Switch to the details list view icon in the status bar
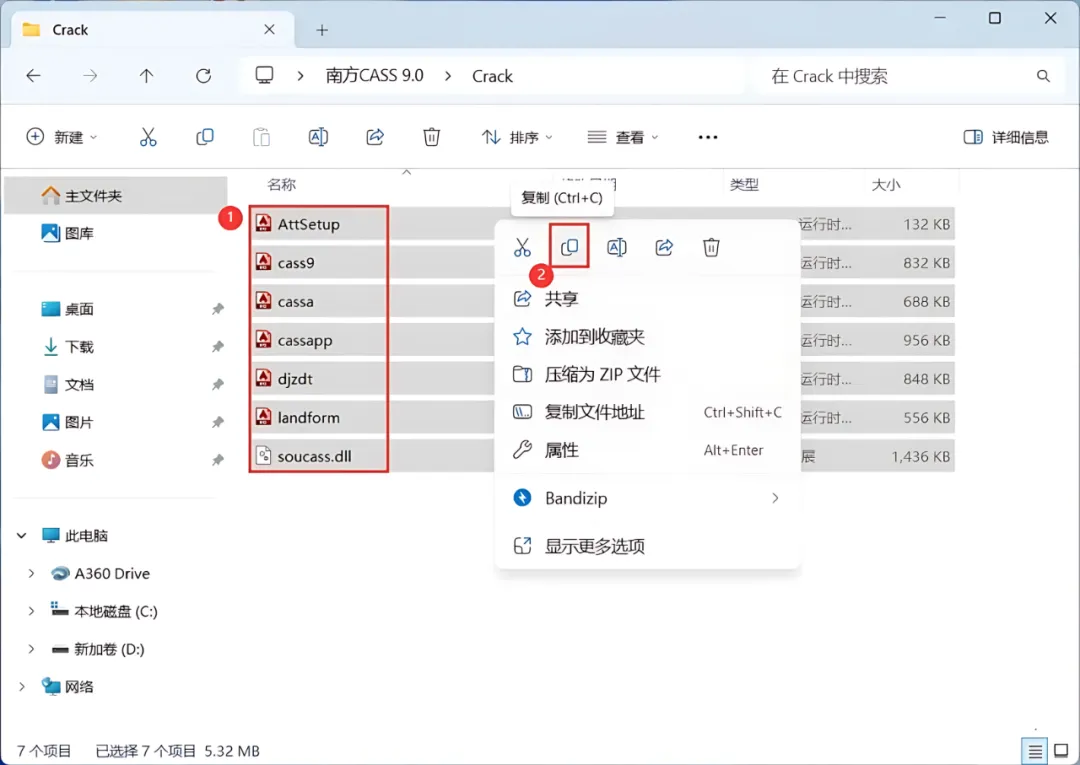The image size is (1080, 765). 1035,751
